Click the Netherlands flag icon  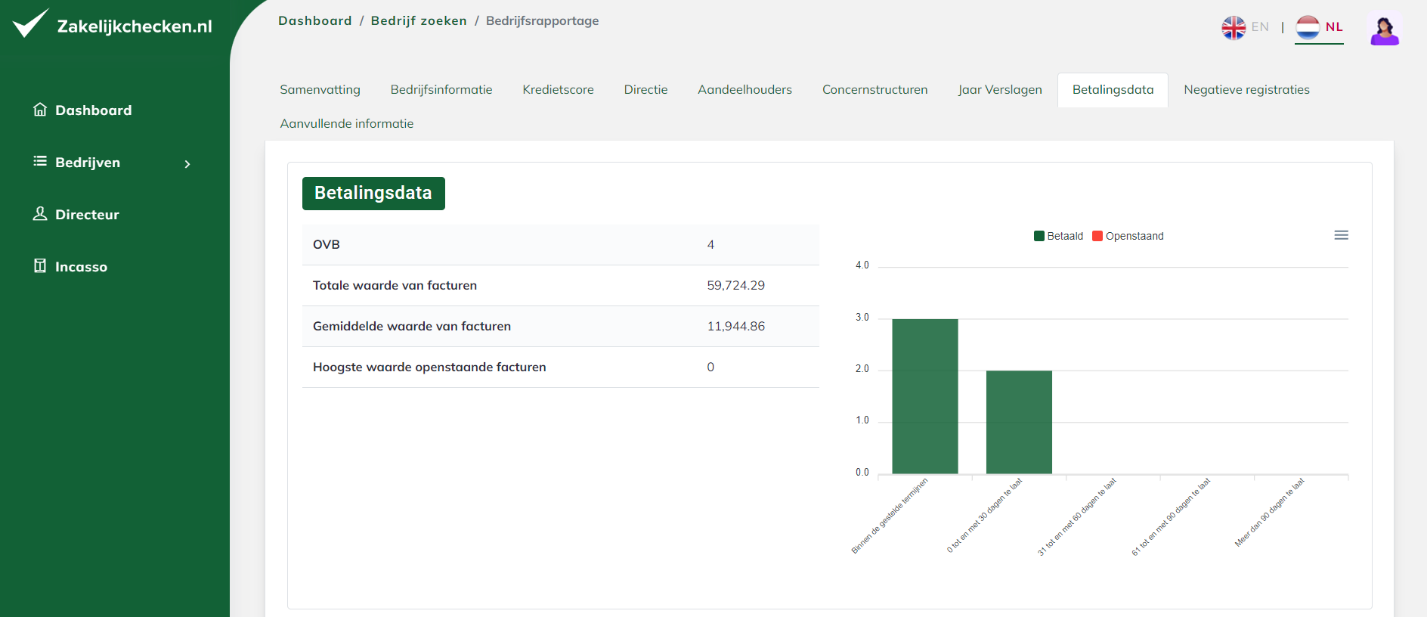pos(1308,27)
